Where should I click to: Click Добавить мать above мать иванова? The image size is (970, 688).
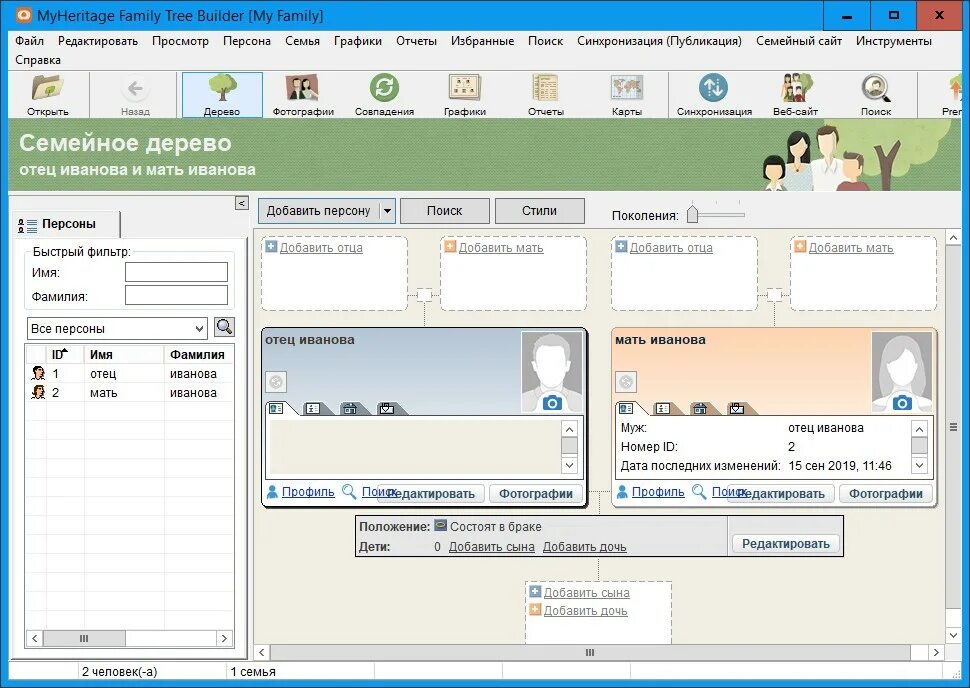tap(851, 247)
